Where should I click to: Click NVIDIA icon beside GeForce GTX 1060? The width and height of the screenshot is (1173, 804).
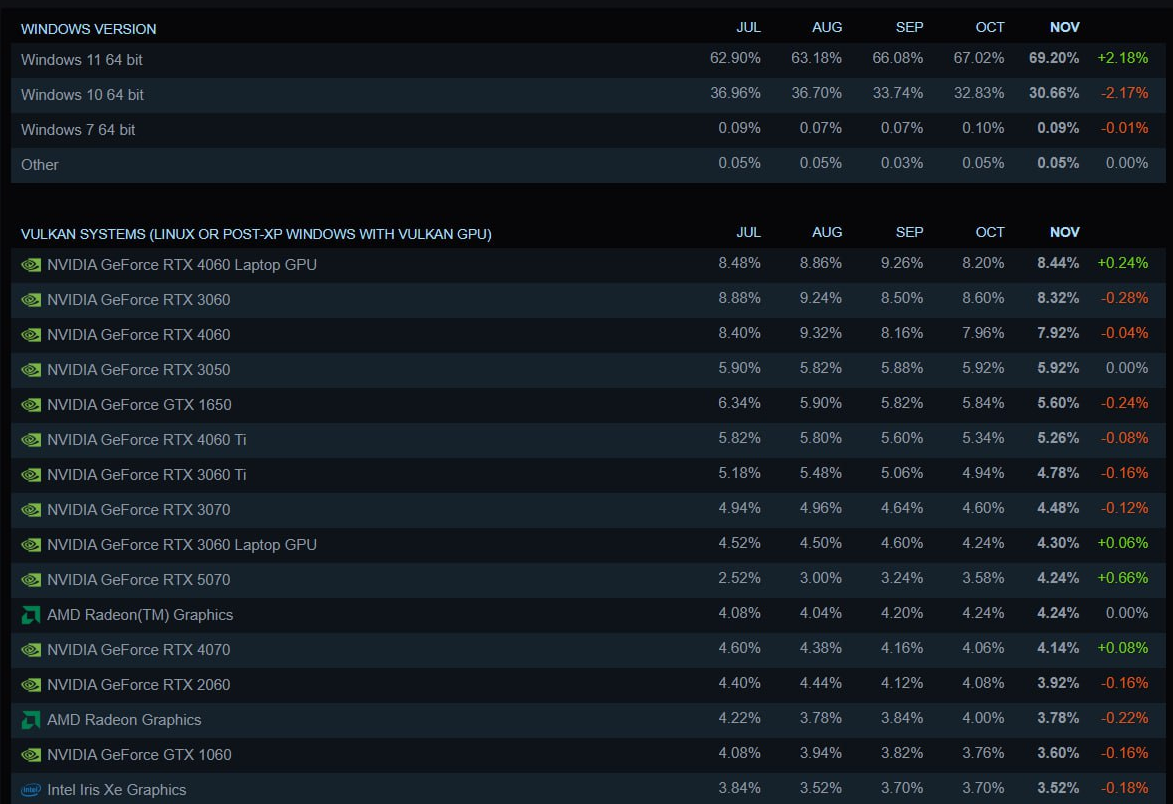pyautogui.click(x=31, y=755)
